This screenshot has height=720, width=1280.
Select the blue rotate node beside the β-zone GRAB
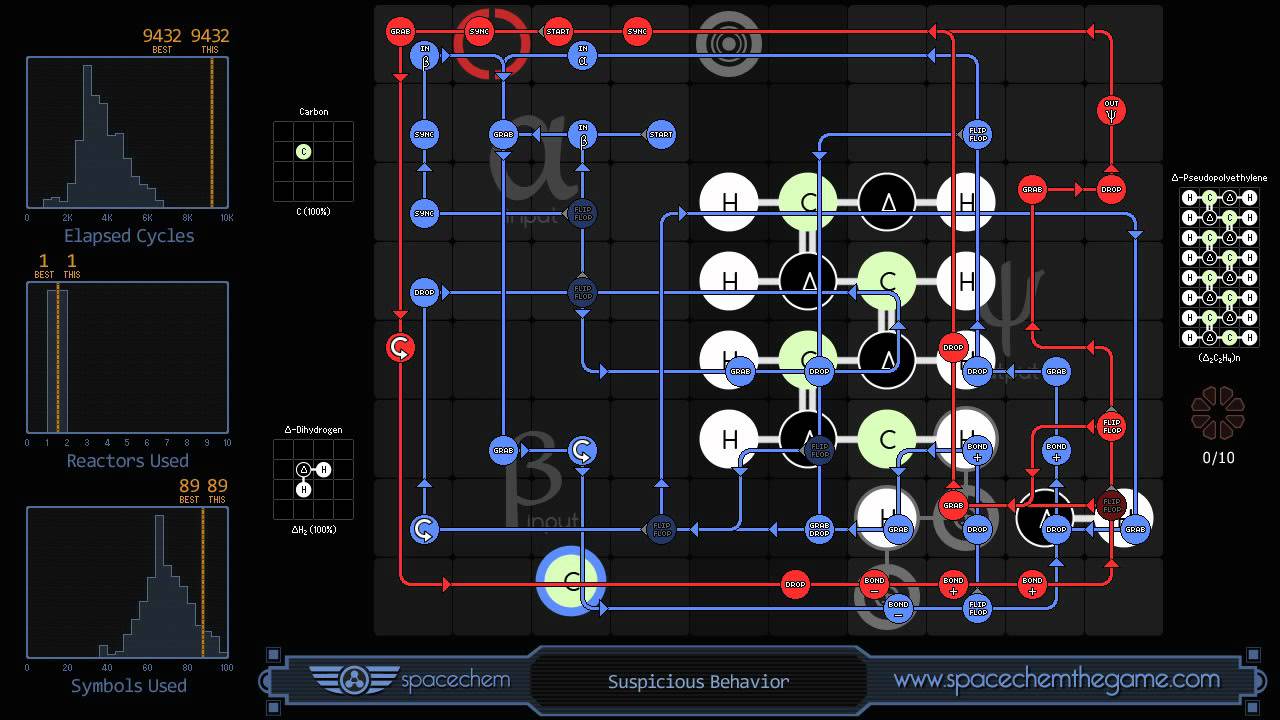pos(583,450)
